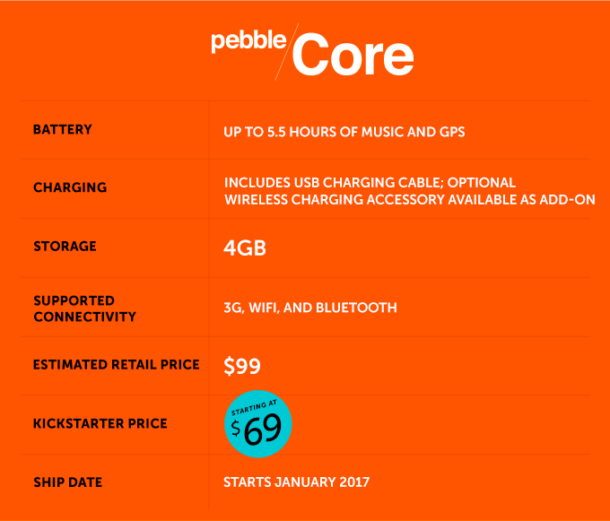The height and width of the screenshot is (521, 610).
Task: Click the blue $69 price badge
Action: tap(257, 424)
